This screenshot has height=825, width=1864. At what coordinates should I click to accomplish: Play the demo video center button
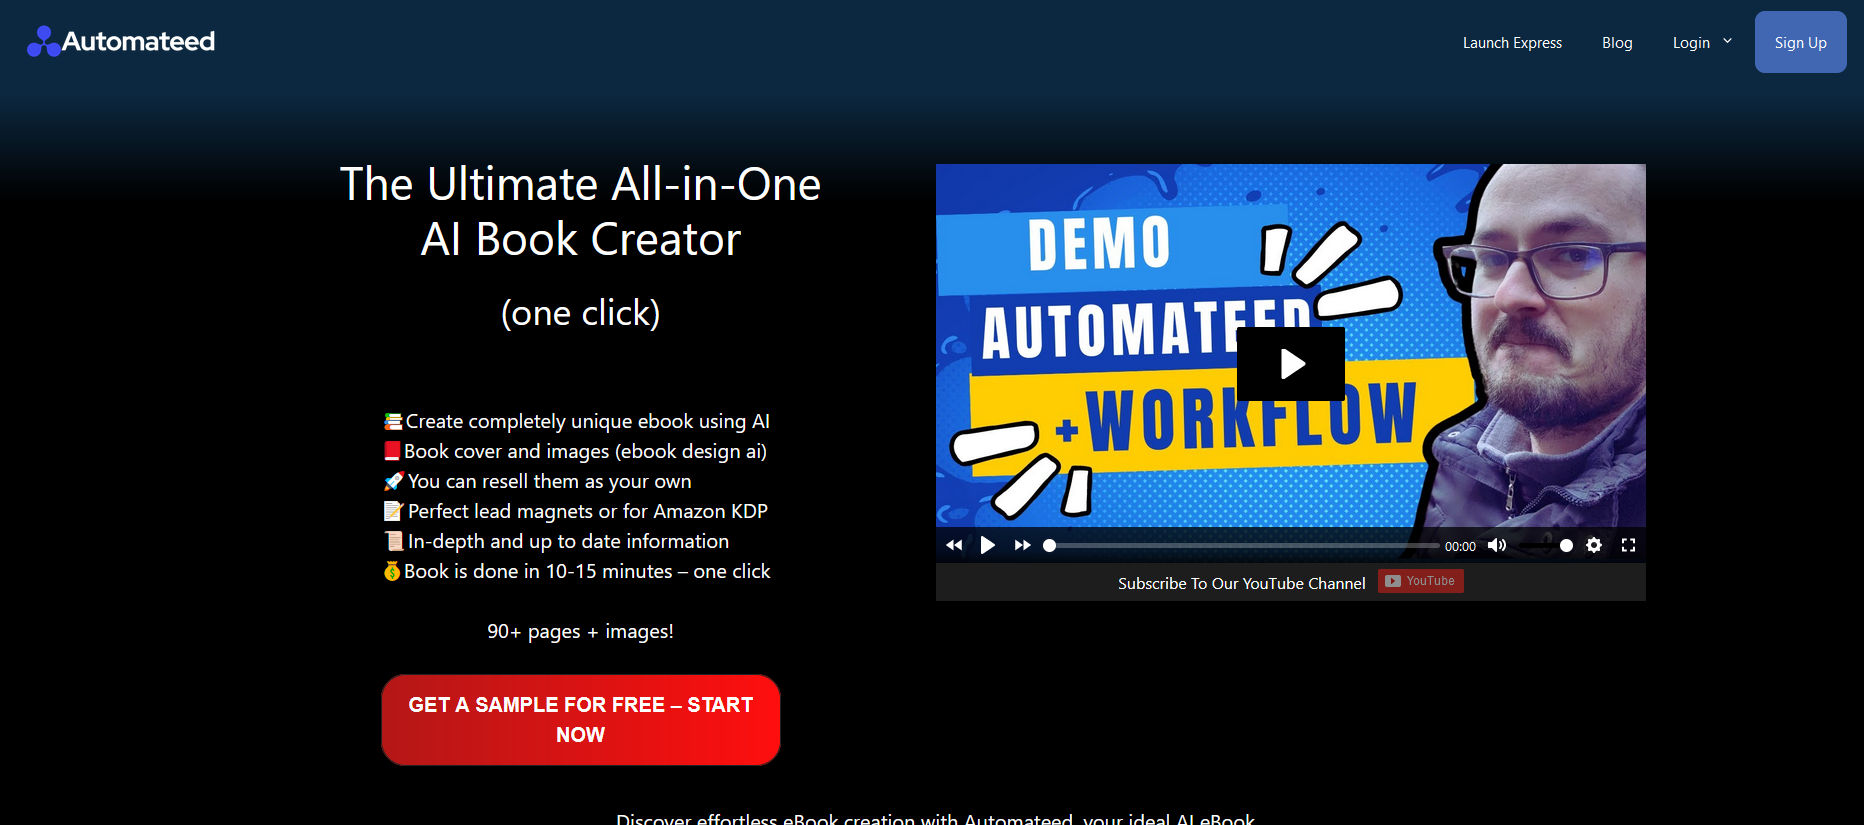point(1291,364)
